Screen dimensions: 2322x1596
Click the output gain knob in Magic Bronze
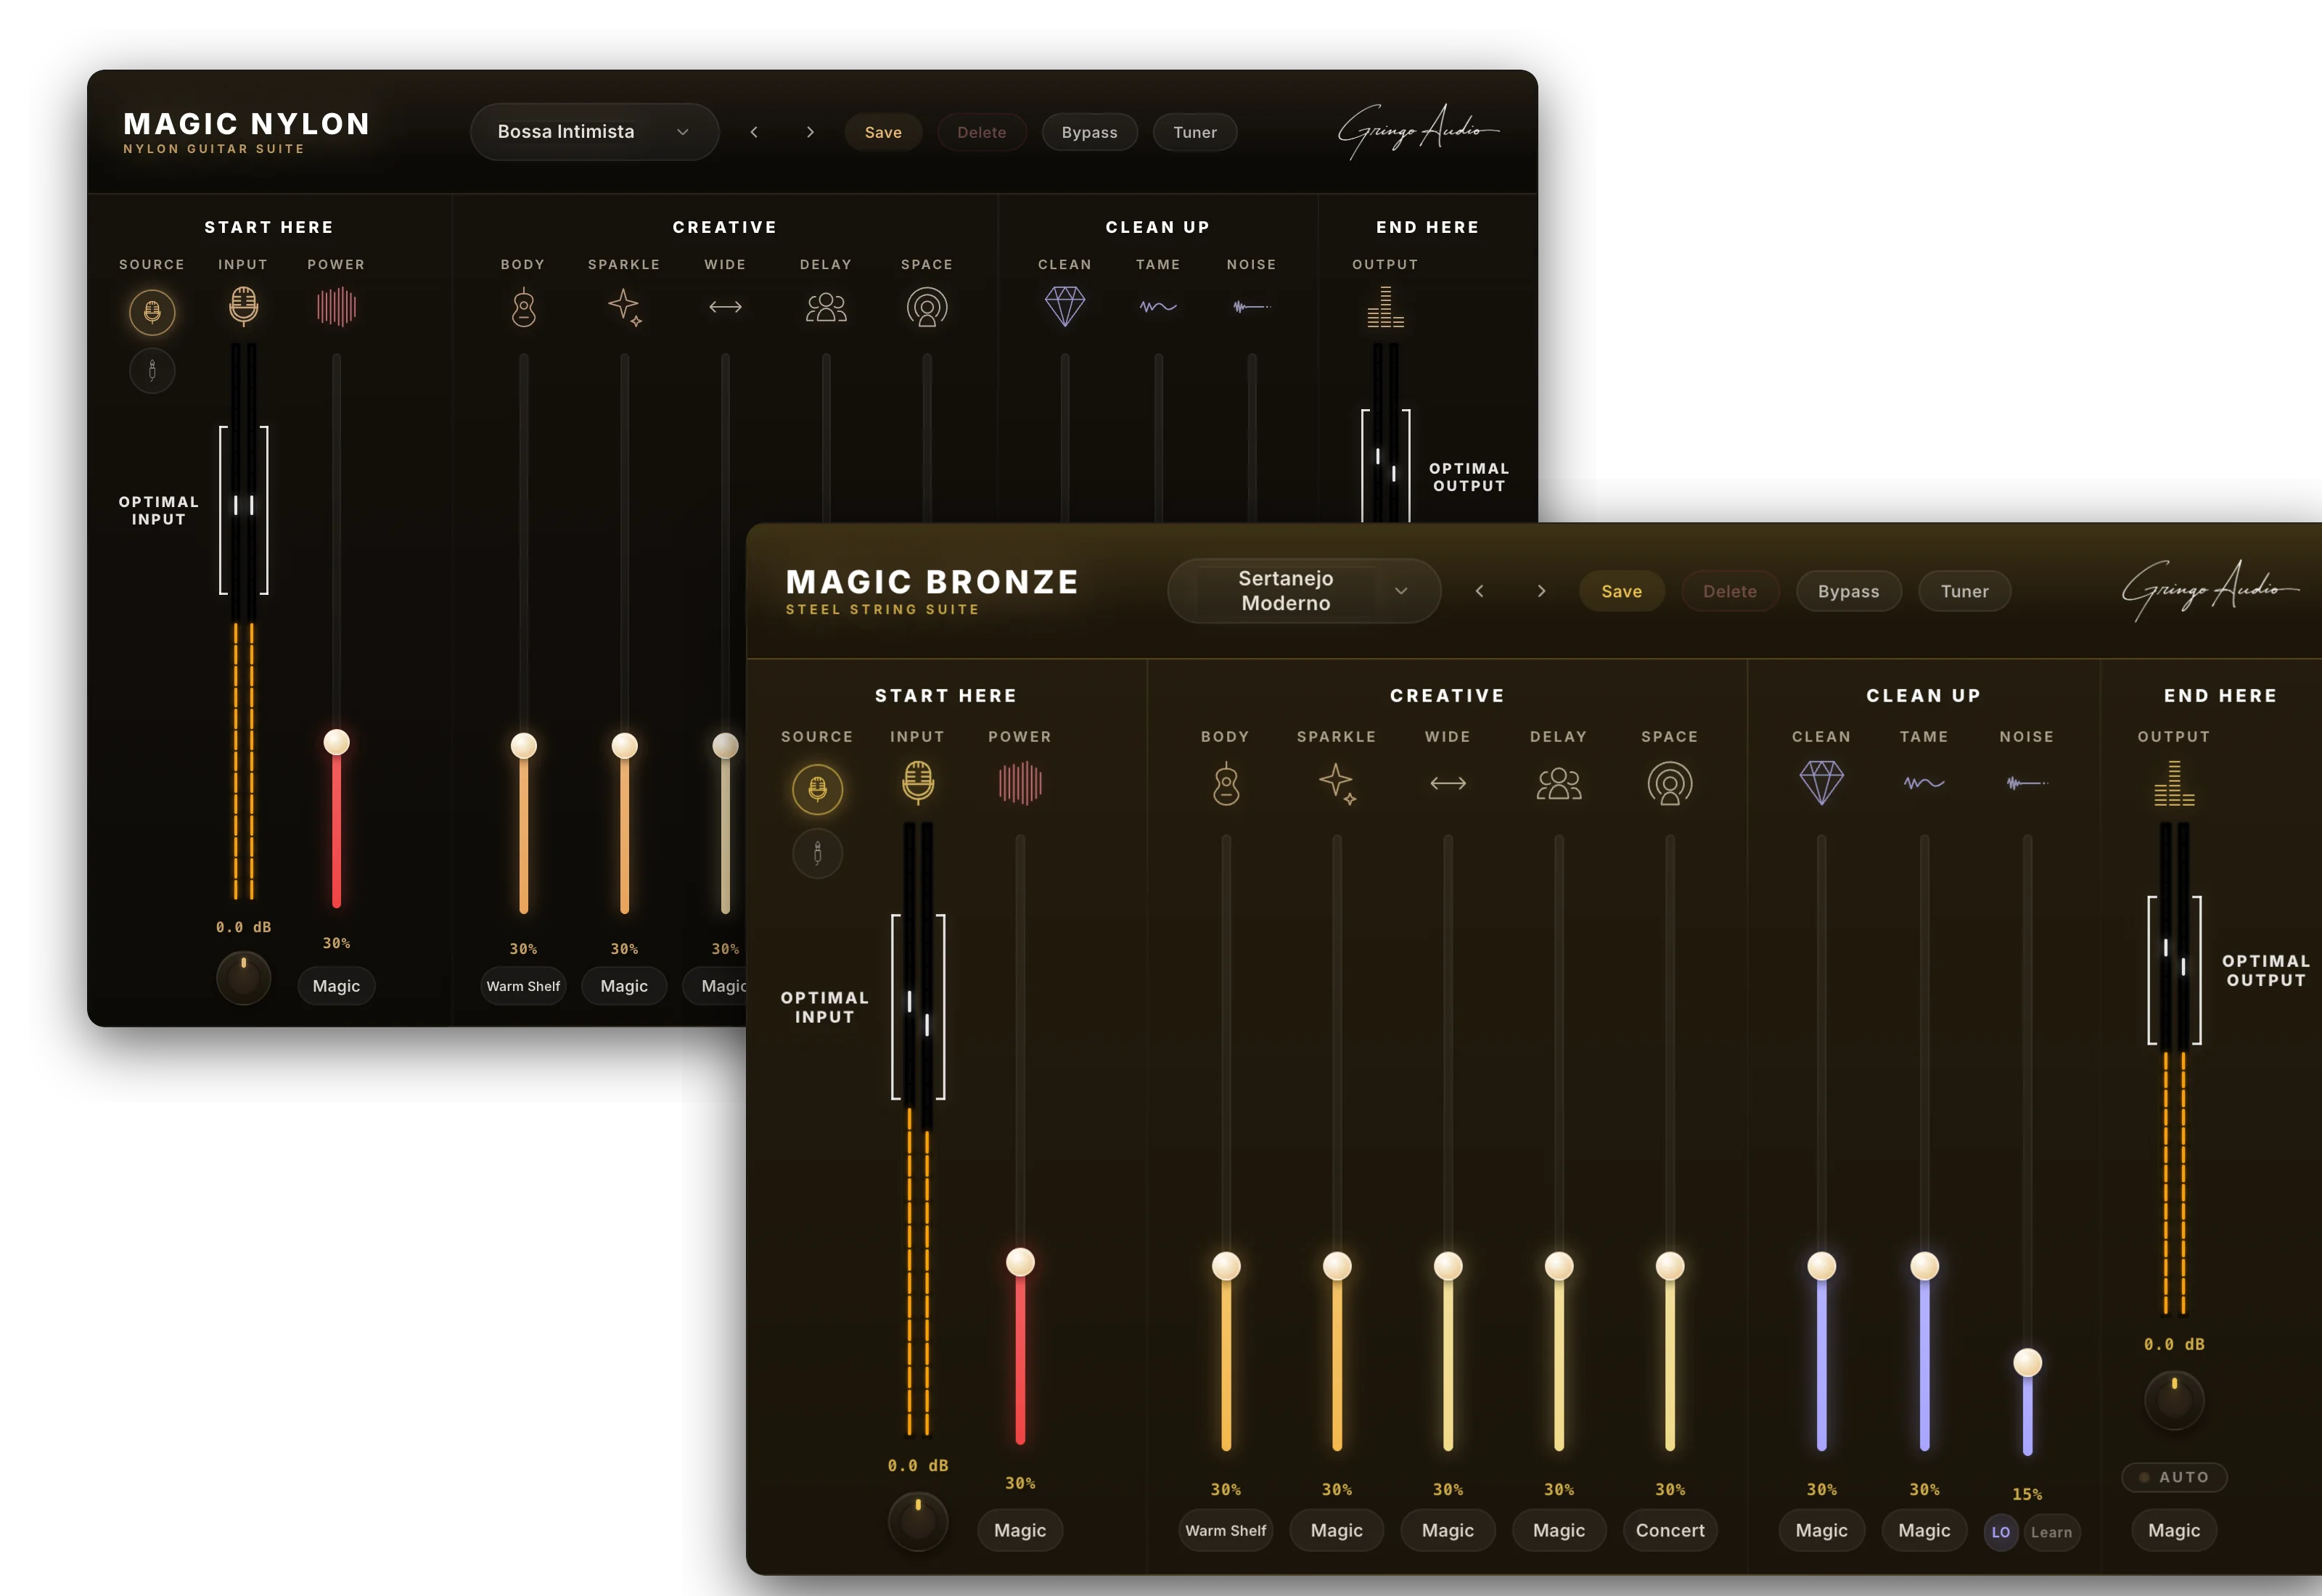click(x=2174, y=1399)
